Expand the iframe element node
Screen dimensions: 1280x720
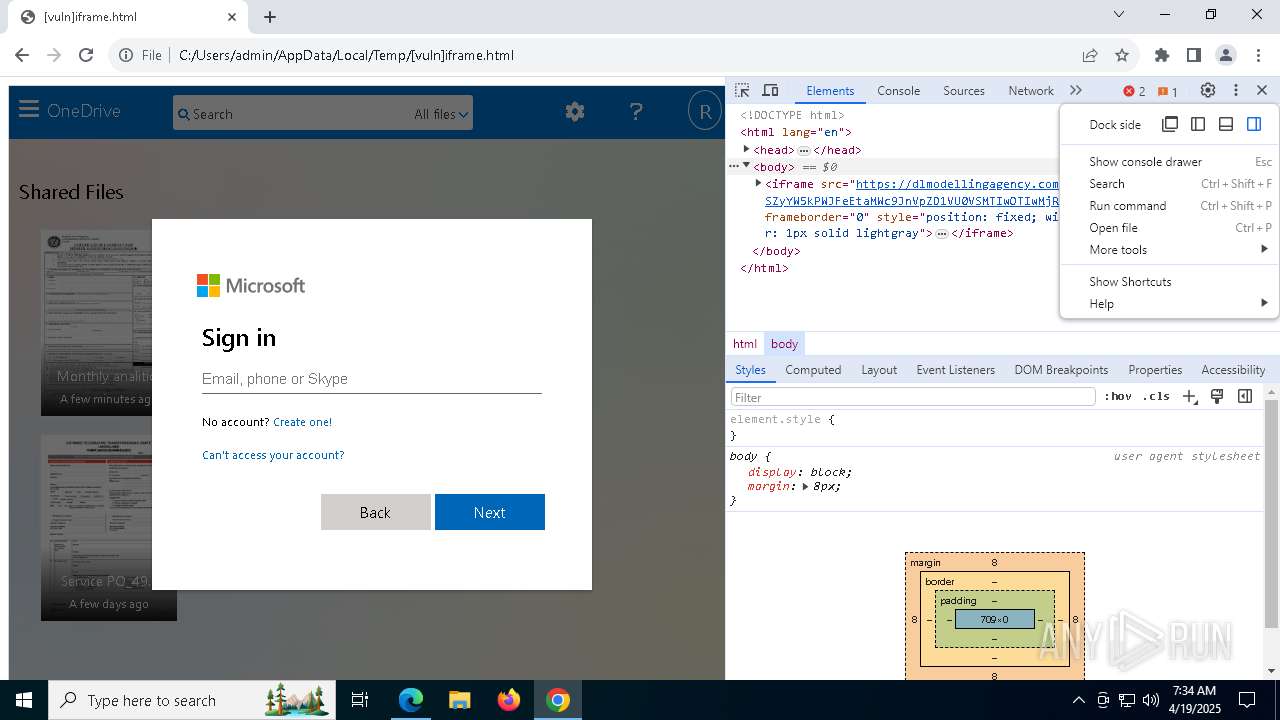(x=758, y=183)
